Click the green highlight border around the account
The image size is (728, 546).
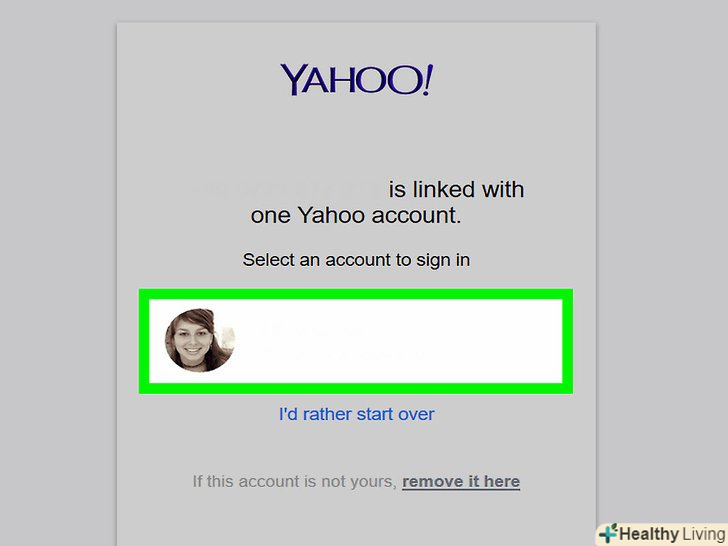tap(356, 294)
